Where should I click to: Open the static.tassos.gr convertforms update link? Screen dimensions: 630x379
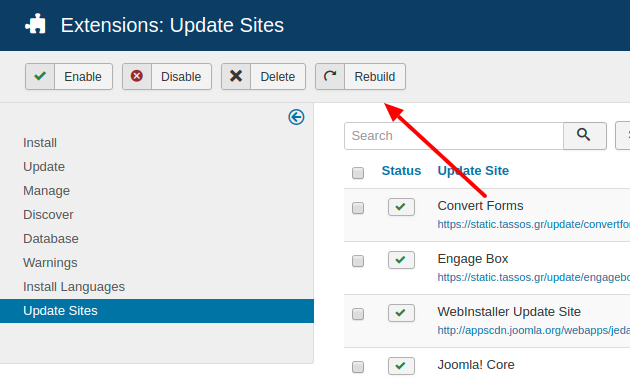coord(534,224)
